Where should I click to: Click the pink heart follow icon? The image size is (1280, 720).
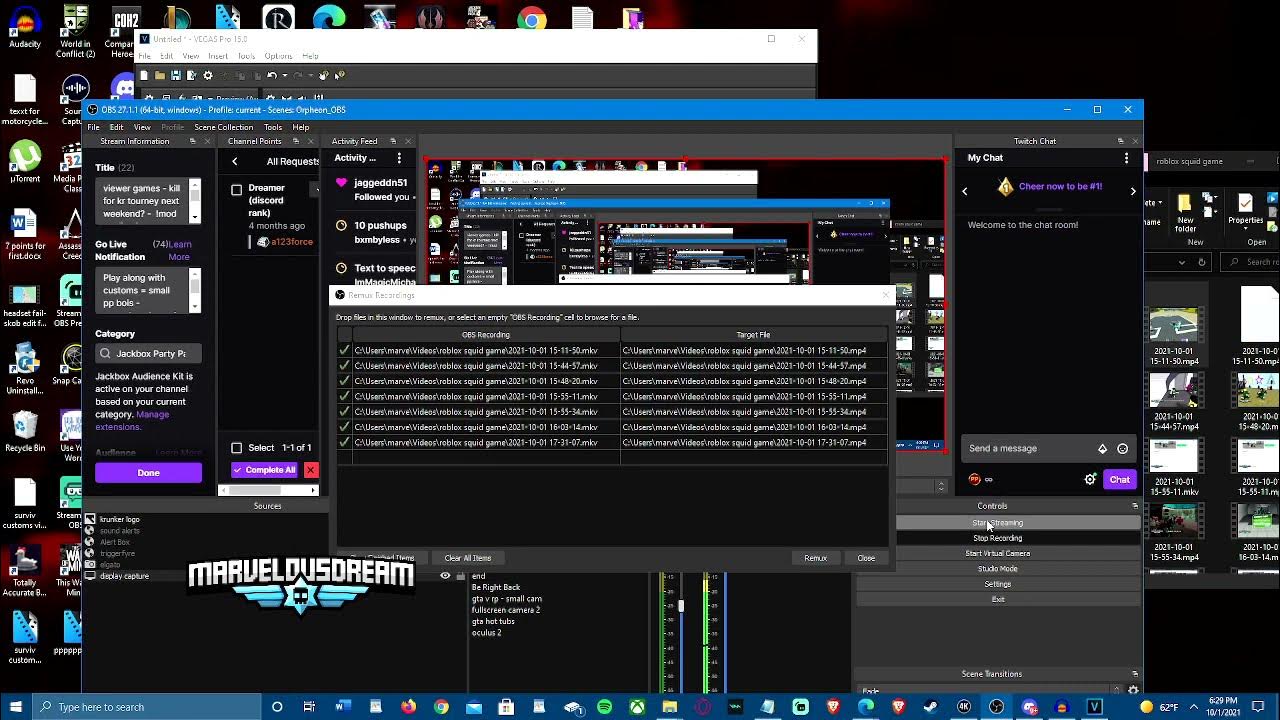pyautogui.click(x=341, y=183)
